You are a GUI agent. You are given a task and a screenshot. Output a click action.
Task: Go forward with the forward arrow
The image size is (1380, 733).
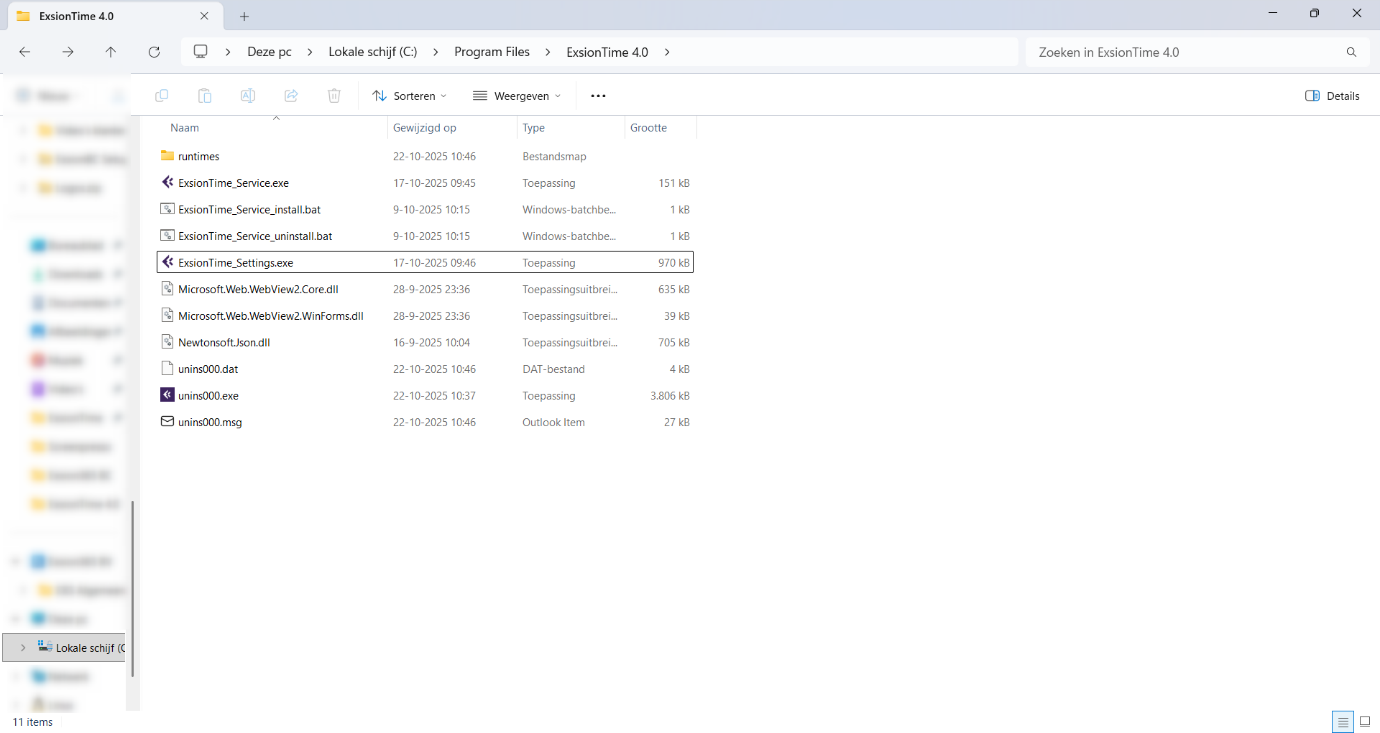click(x=68, y=52)
